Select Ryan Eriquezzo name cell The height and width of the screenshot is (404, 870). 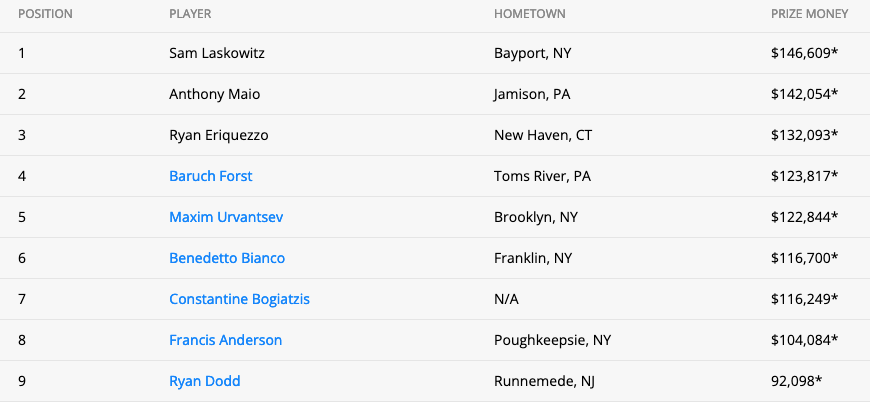(219, 135)
